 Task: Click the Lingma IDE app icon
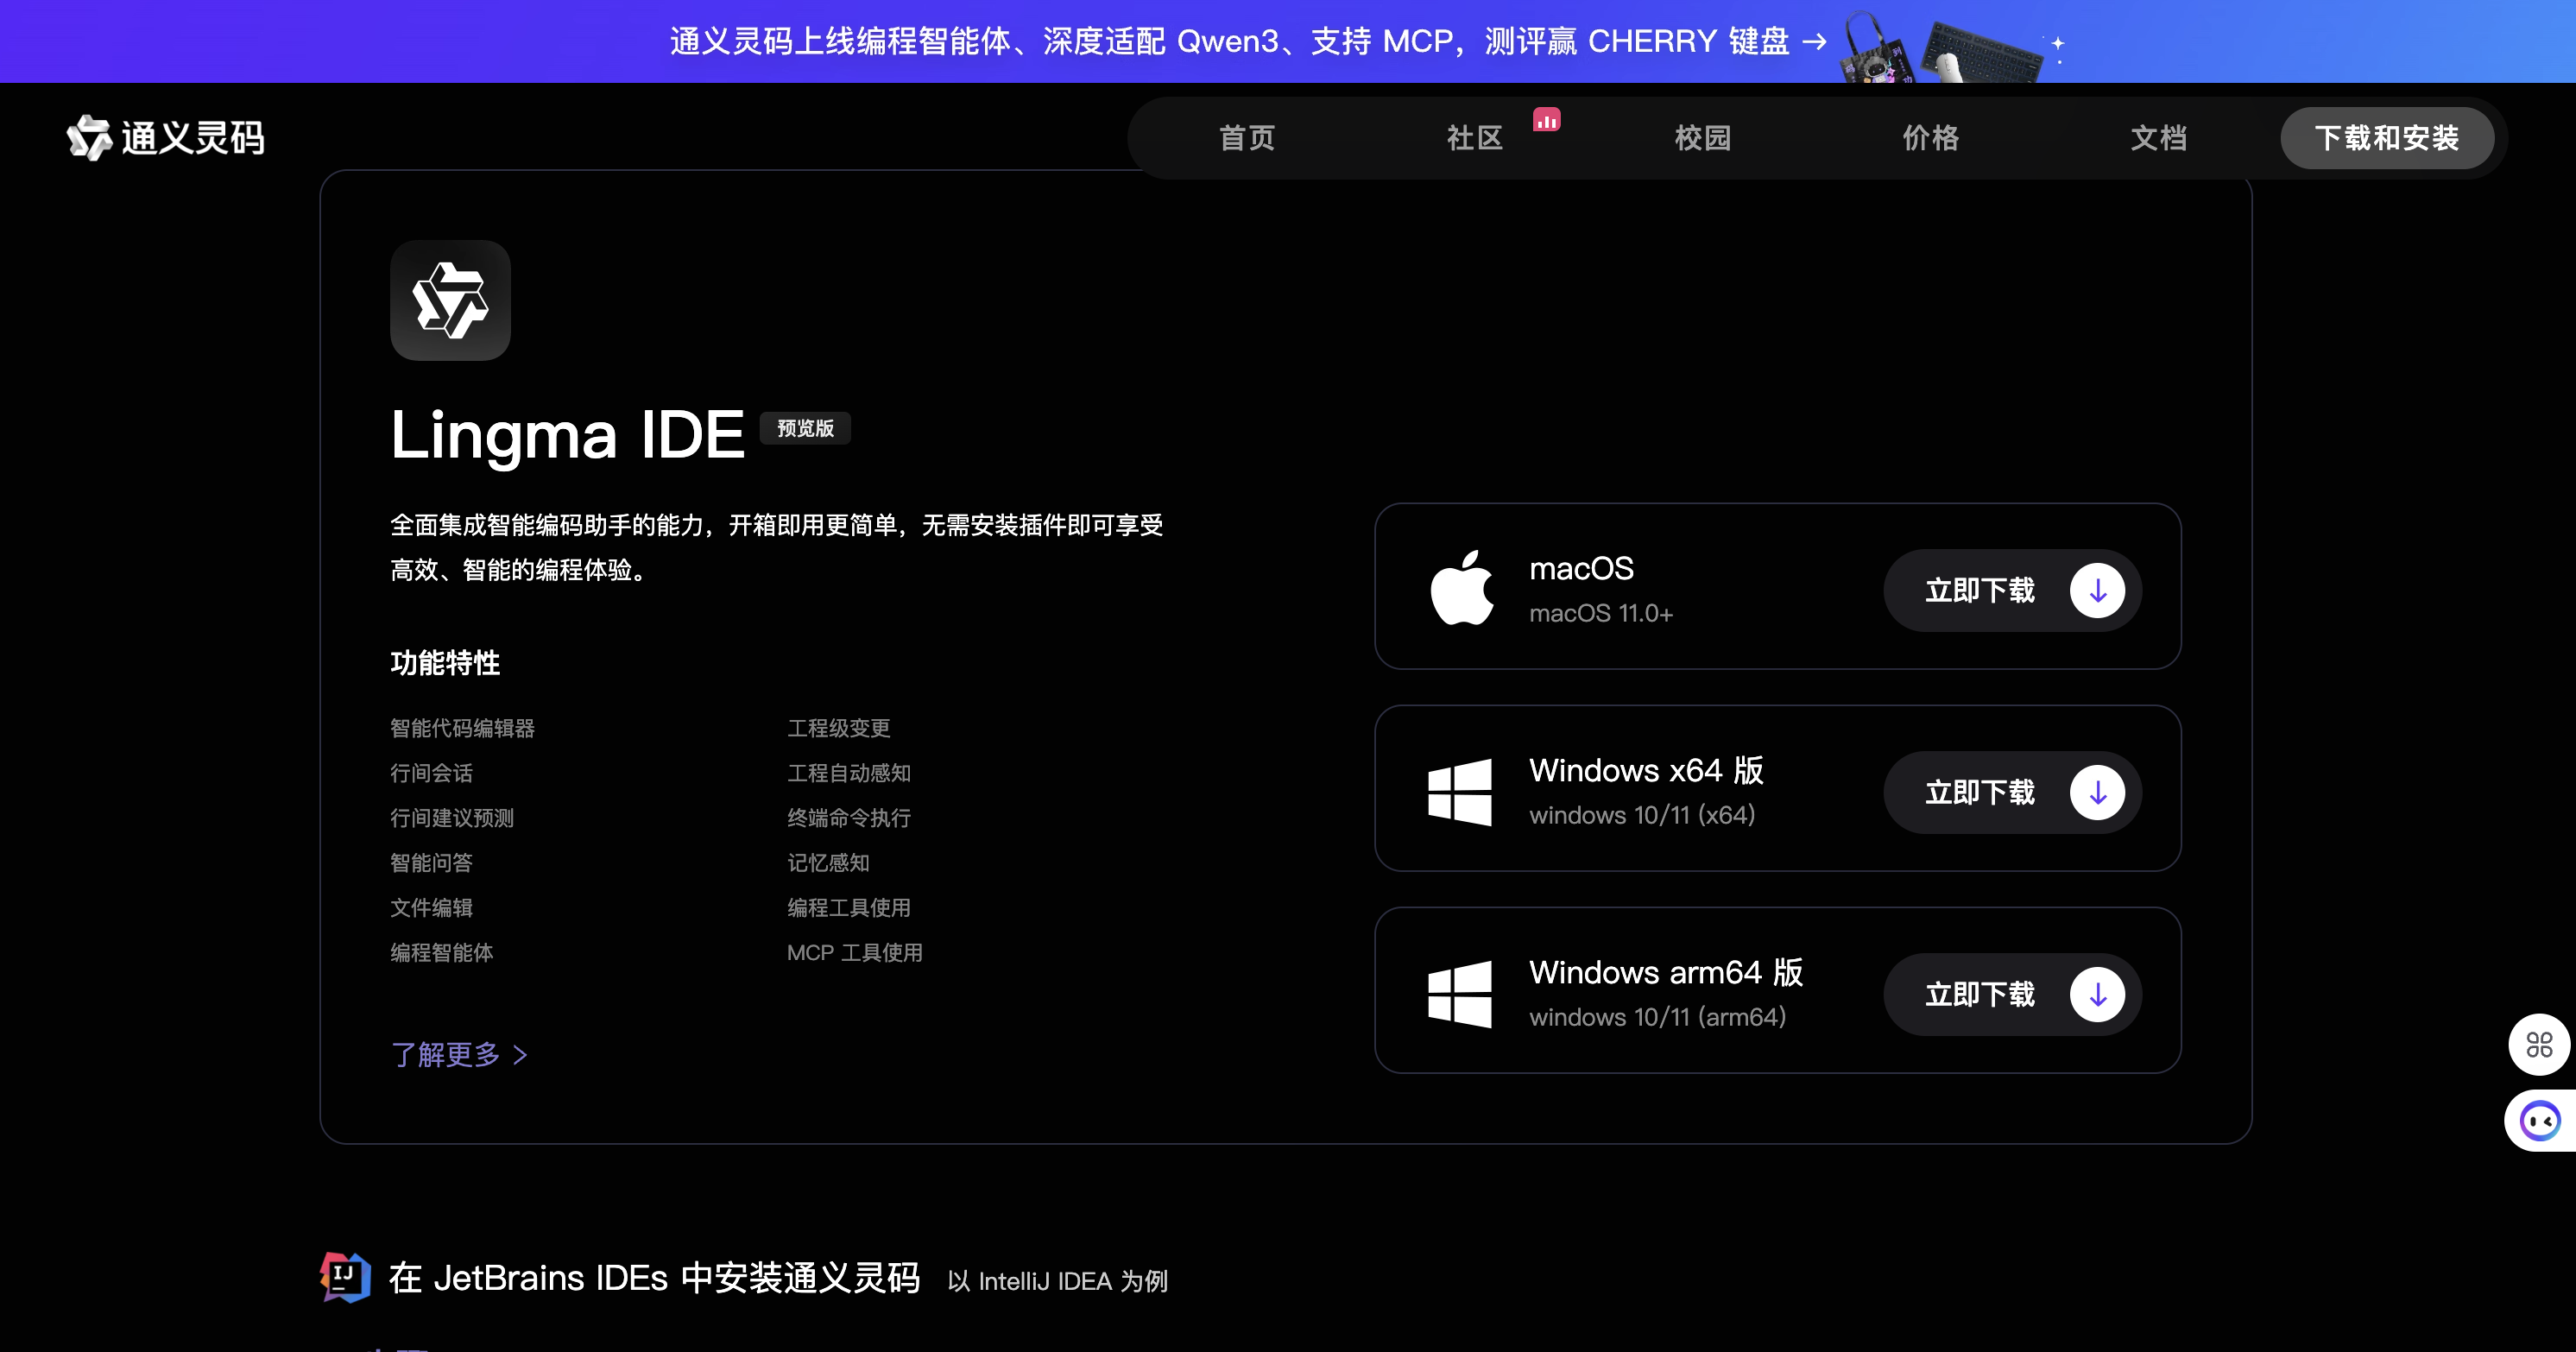[x=450, y=300]
